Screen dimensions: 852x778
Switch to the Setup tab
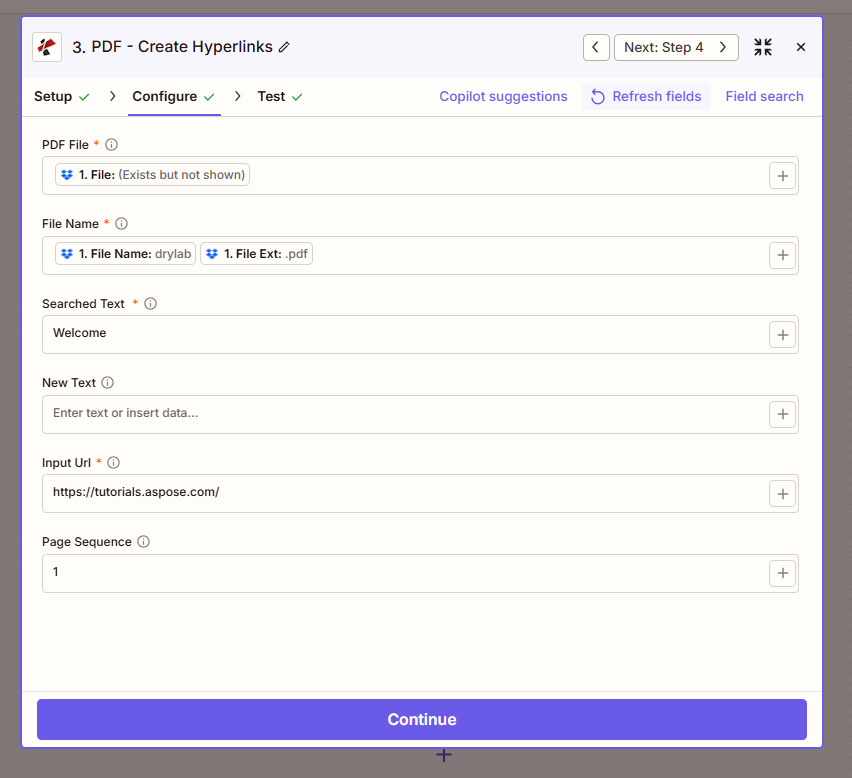[53, 97]
